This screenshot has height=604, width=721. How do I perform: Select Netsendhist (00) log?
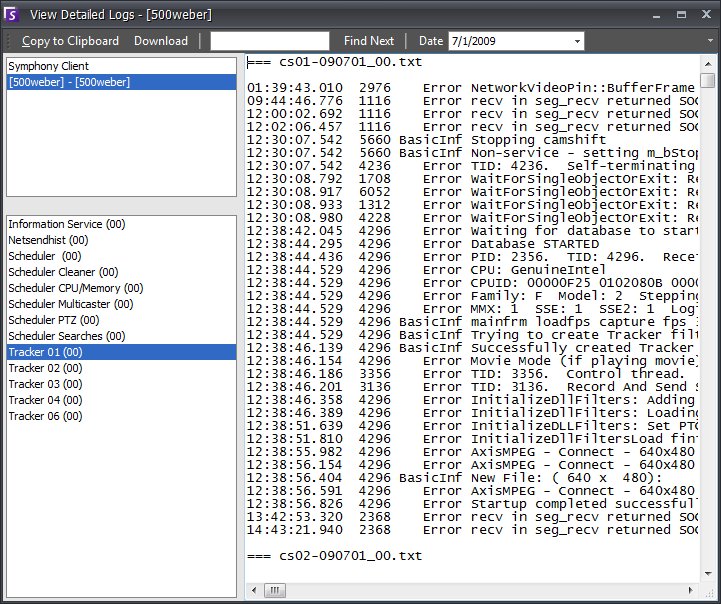121,240
